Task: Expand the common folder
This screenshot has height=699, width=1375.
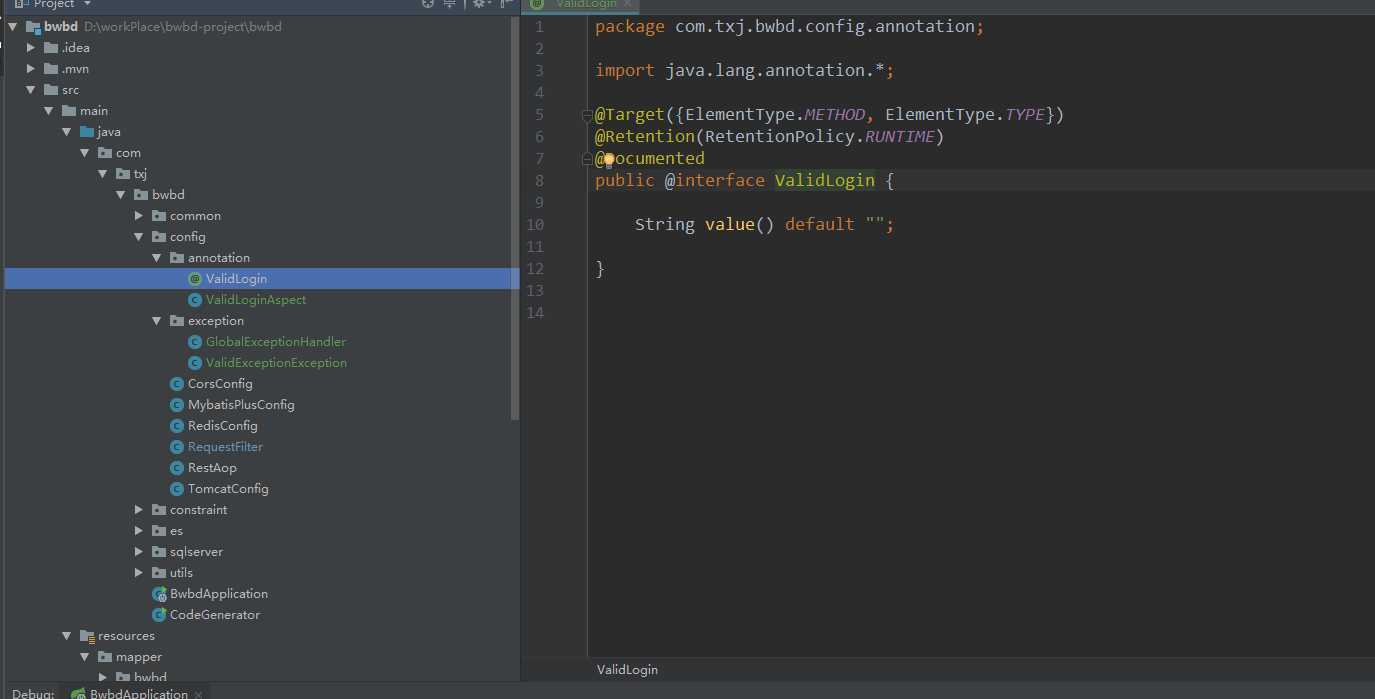Action: 140,216
